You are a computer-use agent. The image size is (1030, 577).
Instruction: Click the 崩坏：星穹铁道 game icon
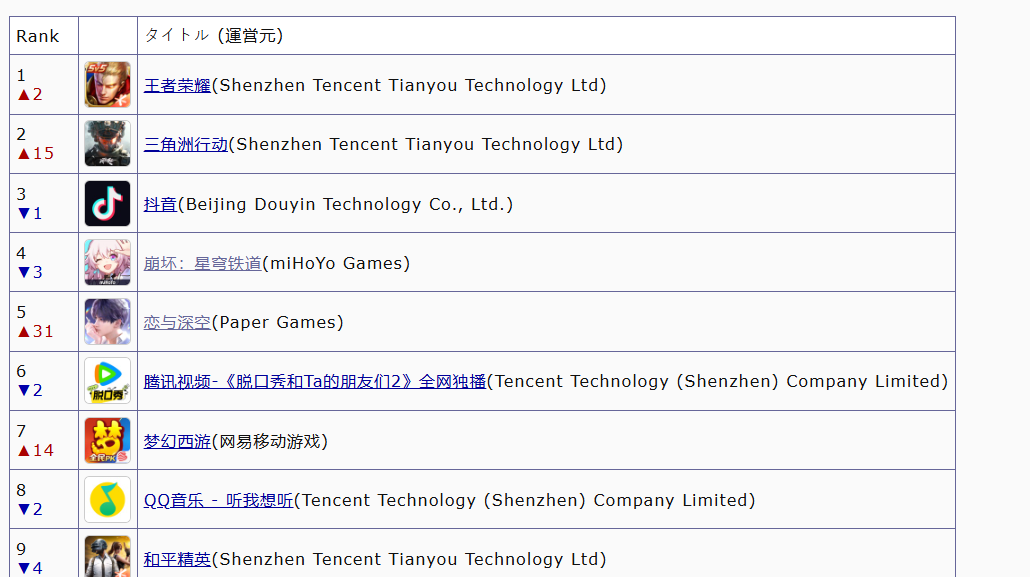[x=108, y=262]
